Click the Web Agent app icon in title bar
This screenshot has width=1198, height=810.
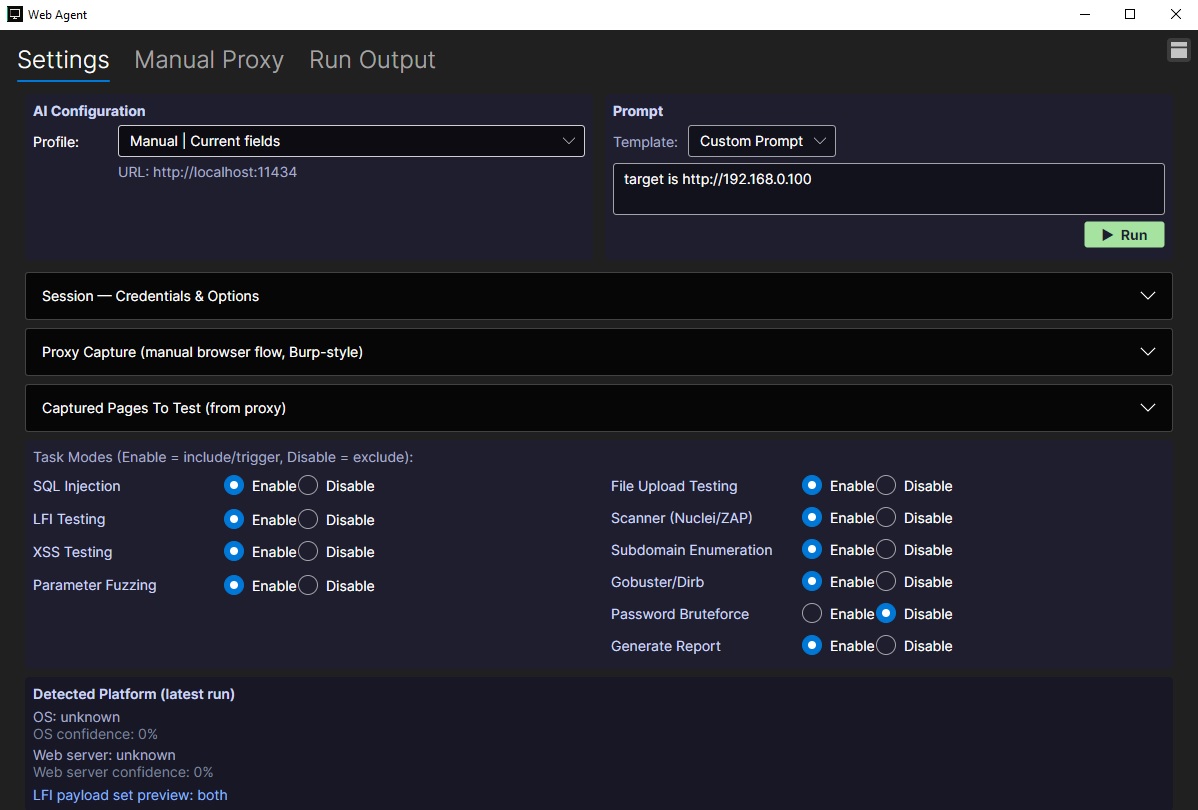15,14
